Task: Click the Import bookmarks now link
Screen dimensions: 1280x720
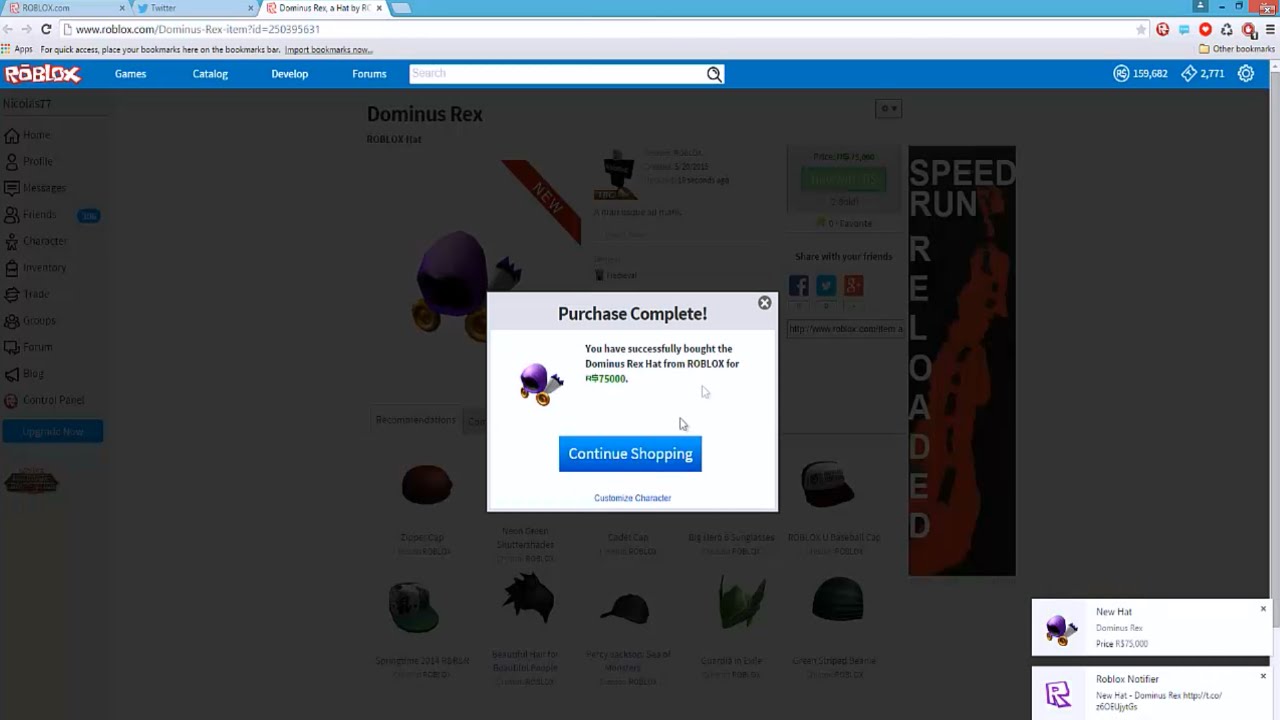Action: click(x=328, y=50)
